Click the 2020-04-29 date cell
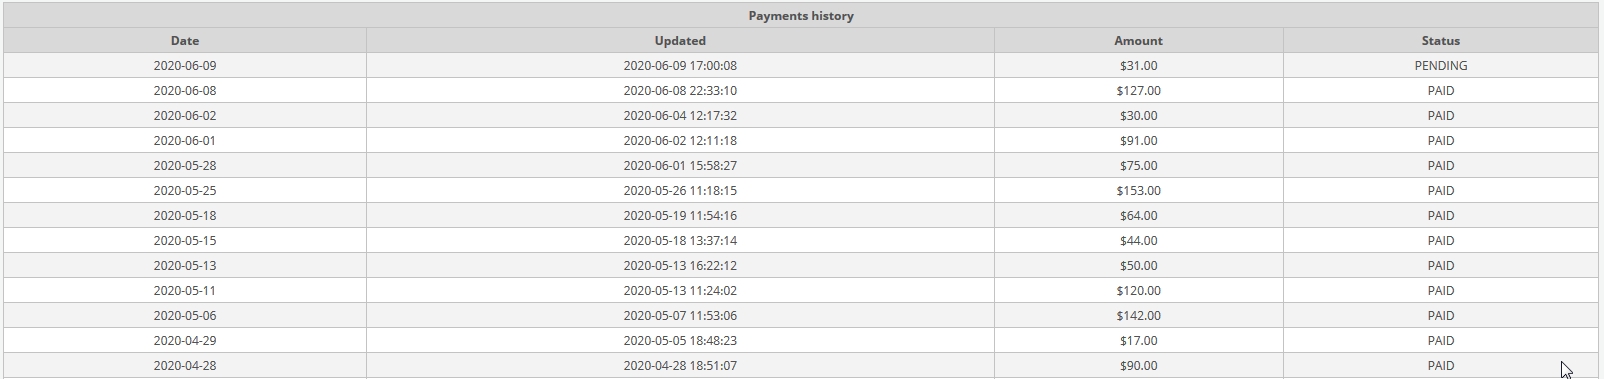 (185, 341)
